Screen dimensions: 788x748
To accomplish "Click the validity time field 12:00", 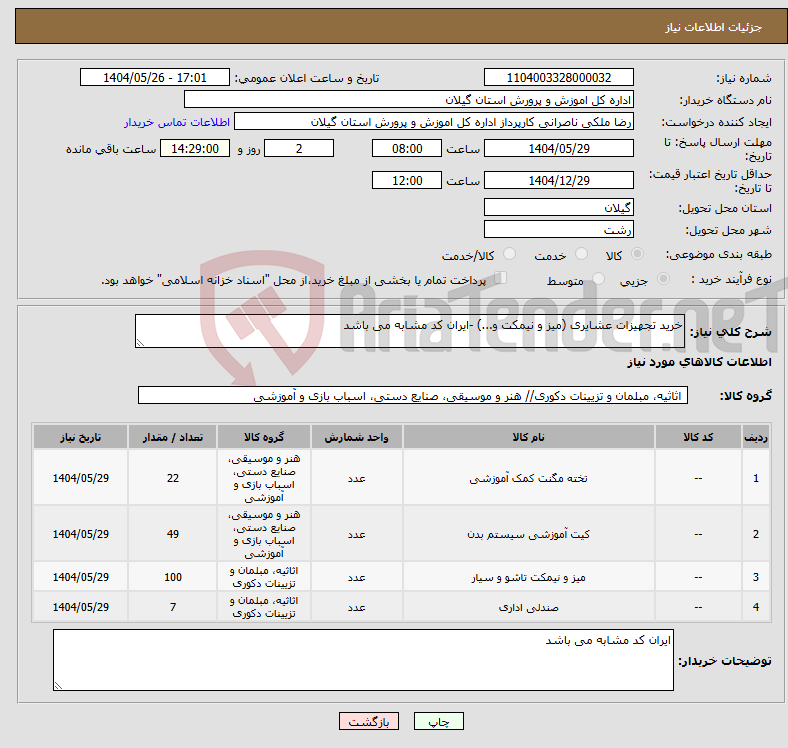I will tap(407, 180).
